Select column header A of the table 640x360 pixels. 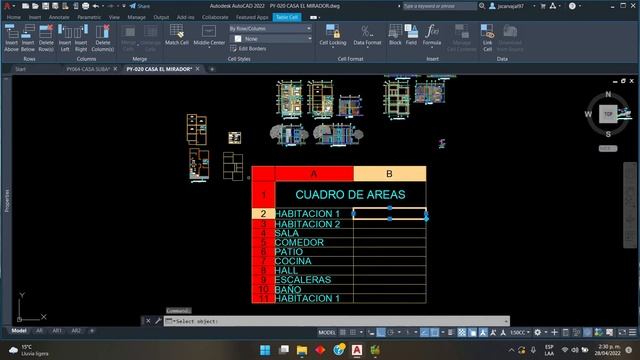[x=314, y=173]
